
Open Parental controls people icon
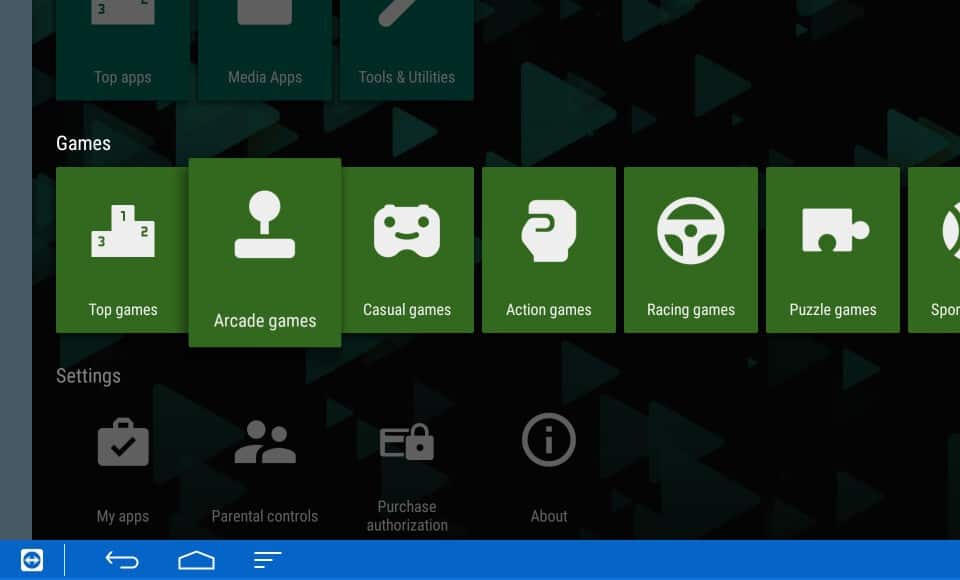(265, 440)
